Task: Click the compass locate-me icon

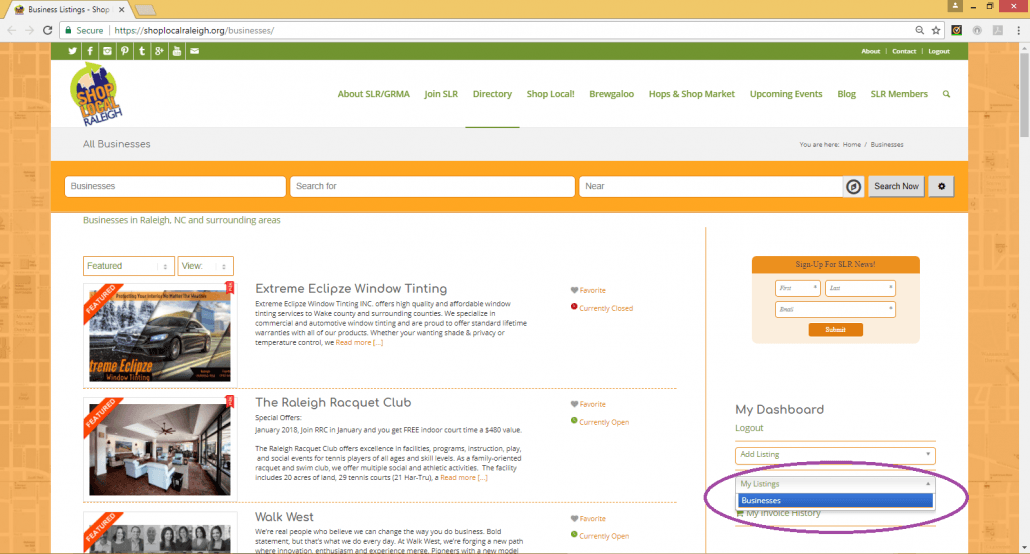Action: 853,186
